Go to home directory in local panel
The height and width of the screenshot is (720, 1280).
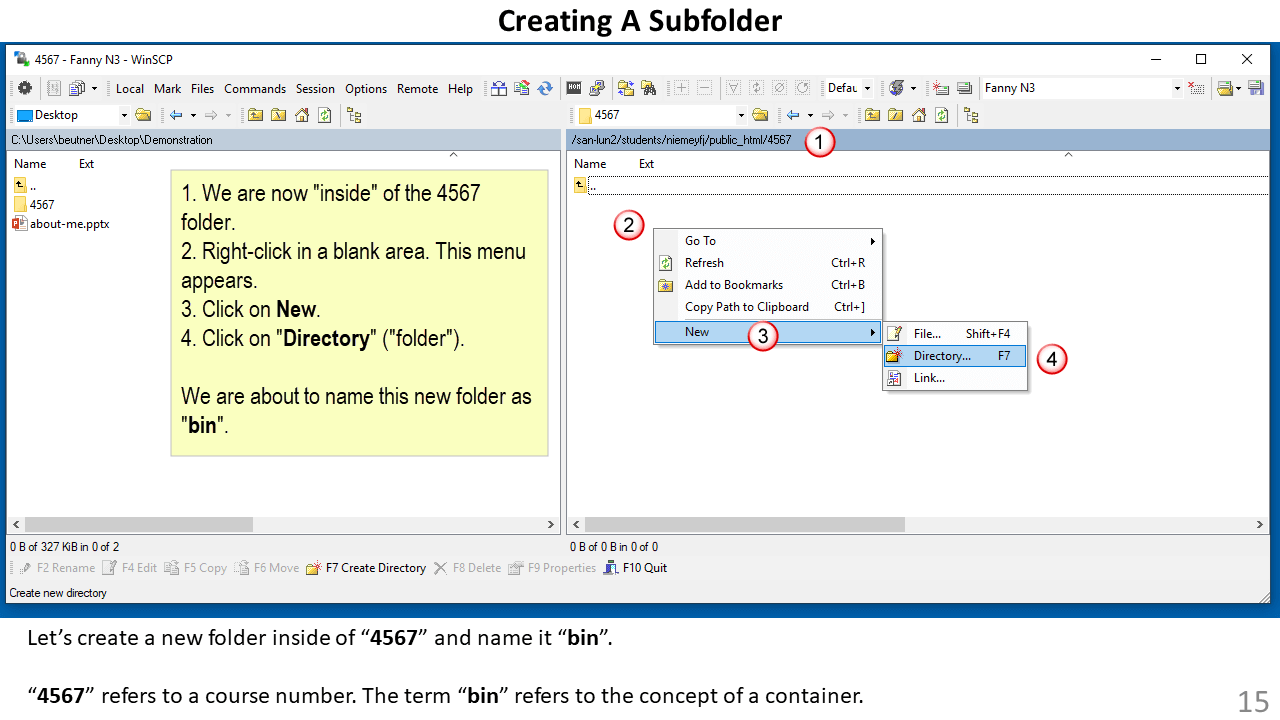click(302, 115)
